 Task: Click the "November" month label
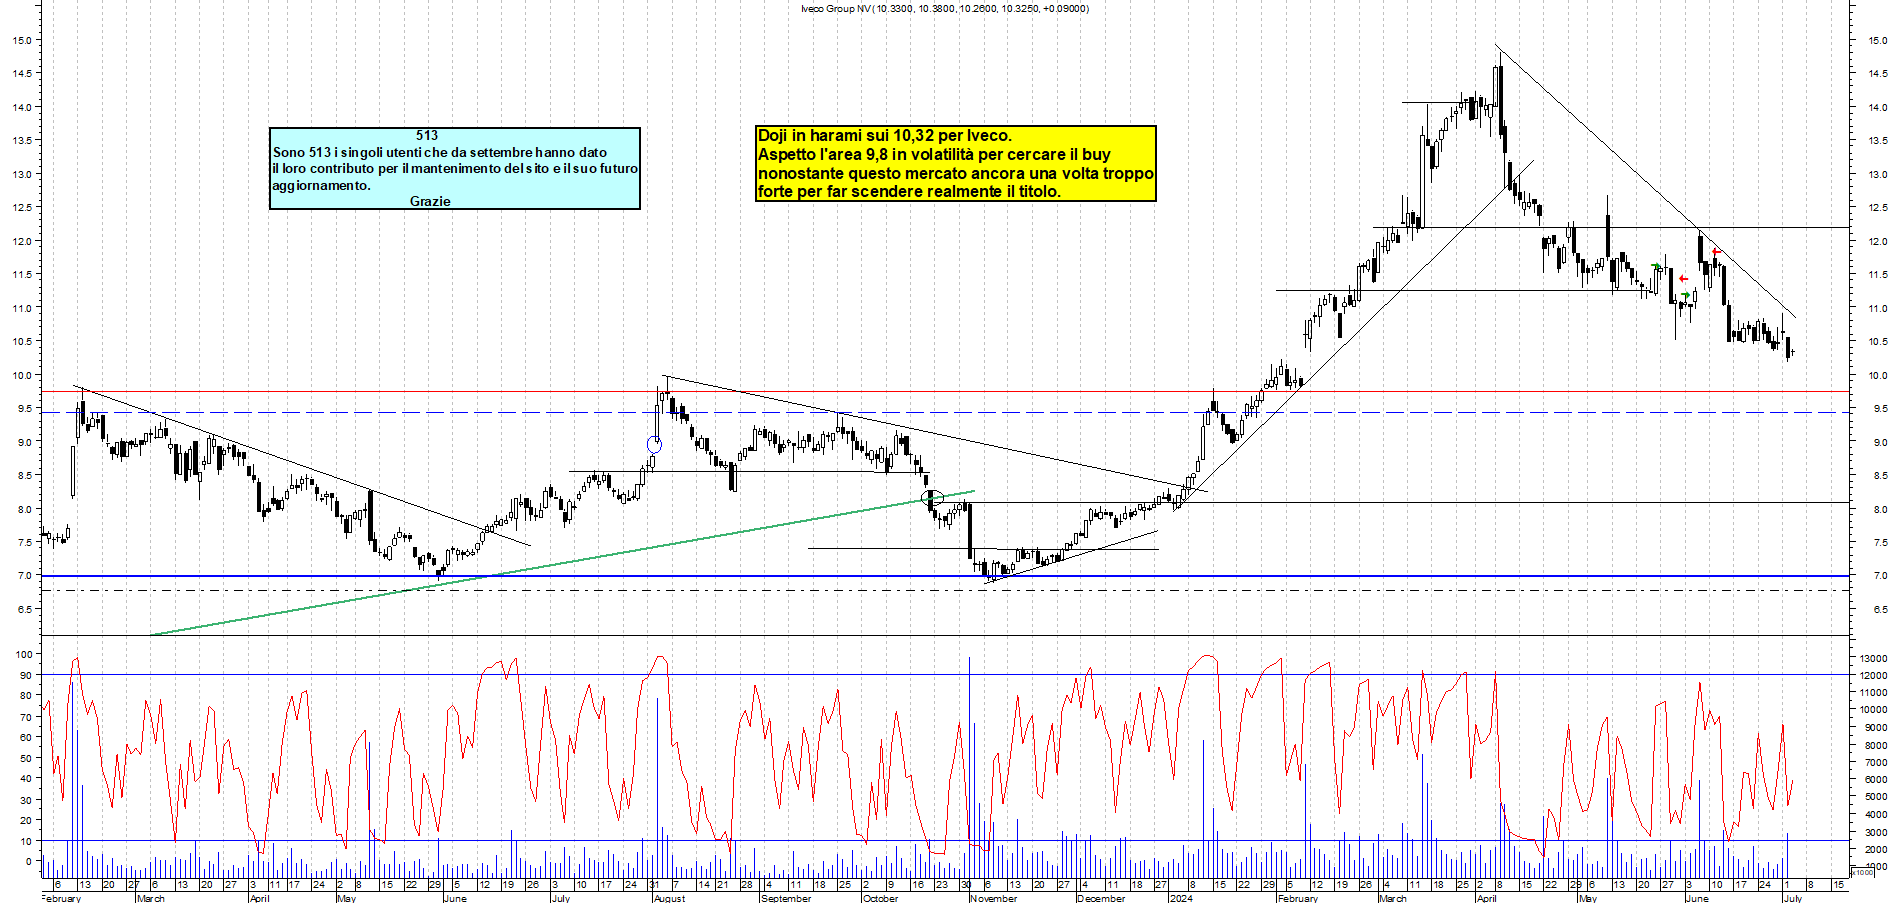click(x=993, y=898)
